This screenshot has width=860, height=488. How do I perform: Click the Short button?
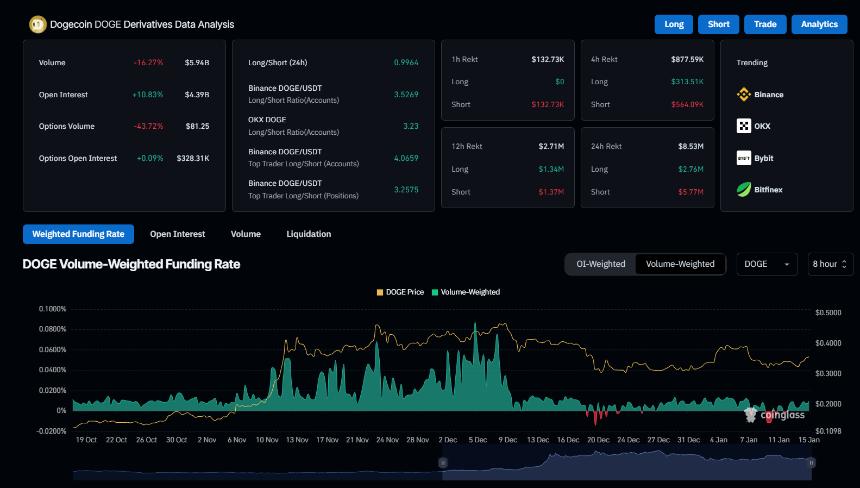pyautogui.click(x=718, y=24)
